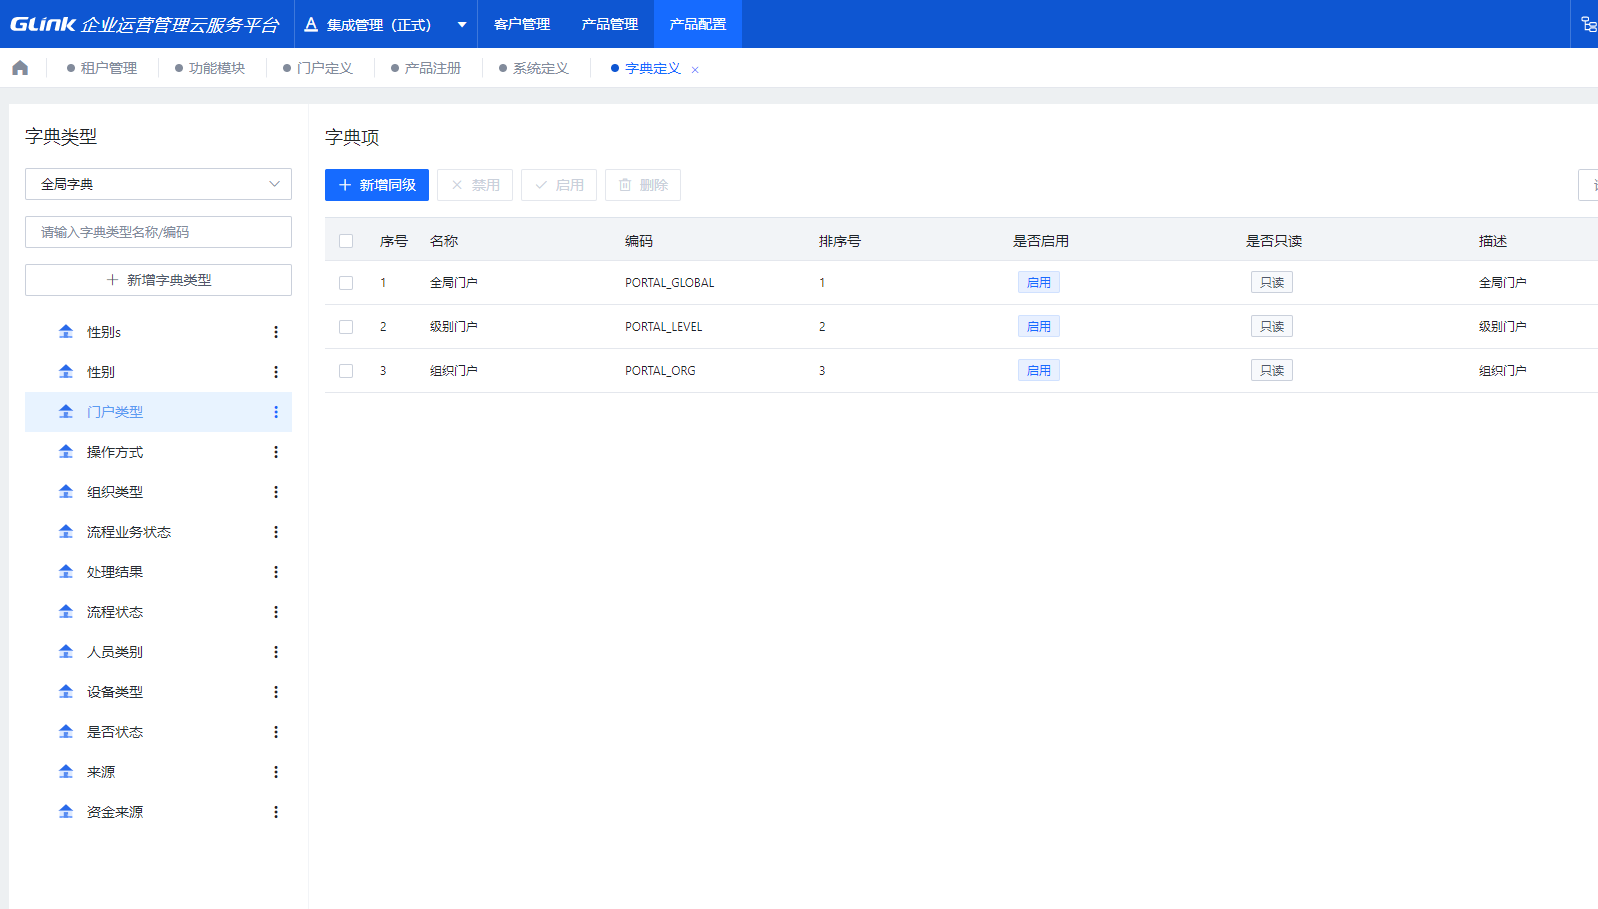
Task: Check the row for 组织门户
Action: (x=346, y=371)
